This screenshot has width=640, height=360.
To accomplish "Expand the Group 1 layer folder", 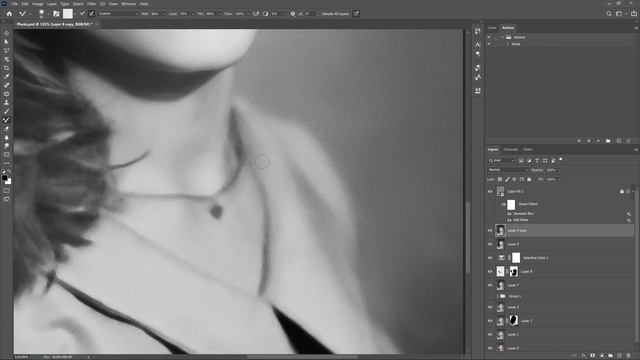I will coord(498,296).
